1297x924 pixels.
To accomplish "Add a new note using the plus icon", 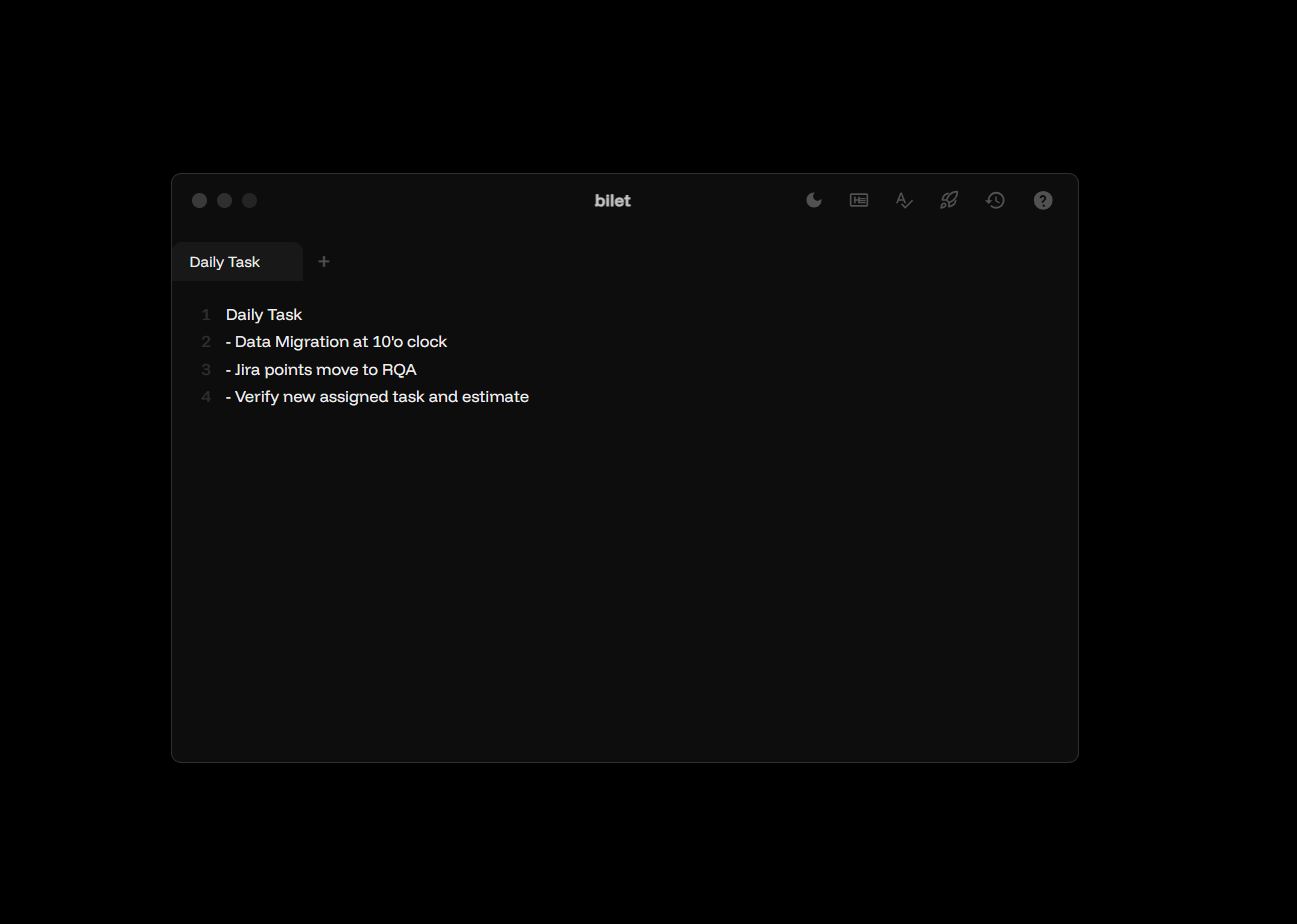I will 323,261.
